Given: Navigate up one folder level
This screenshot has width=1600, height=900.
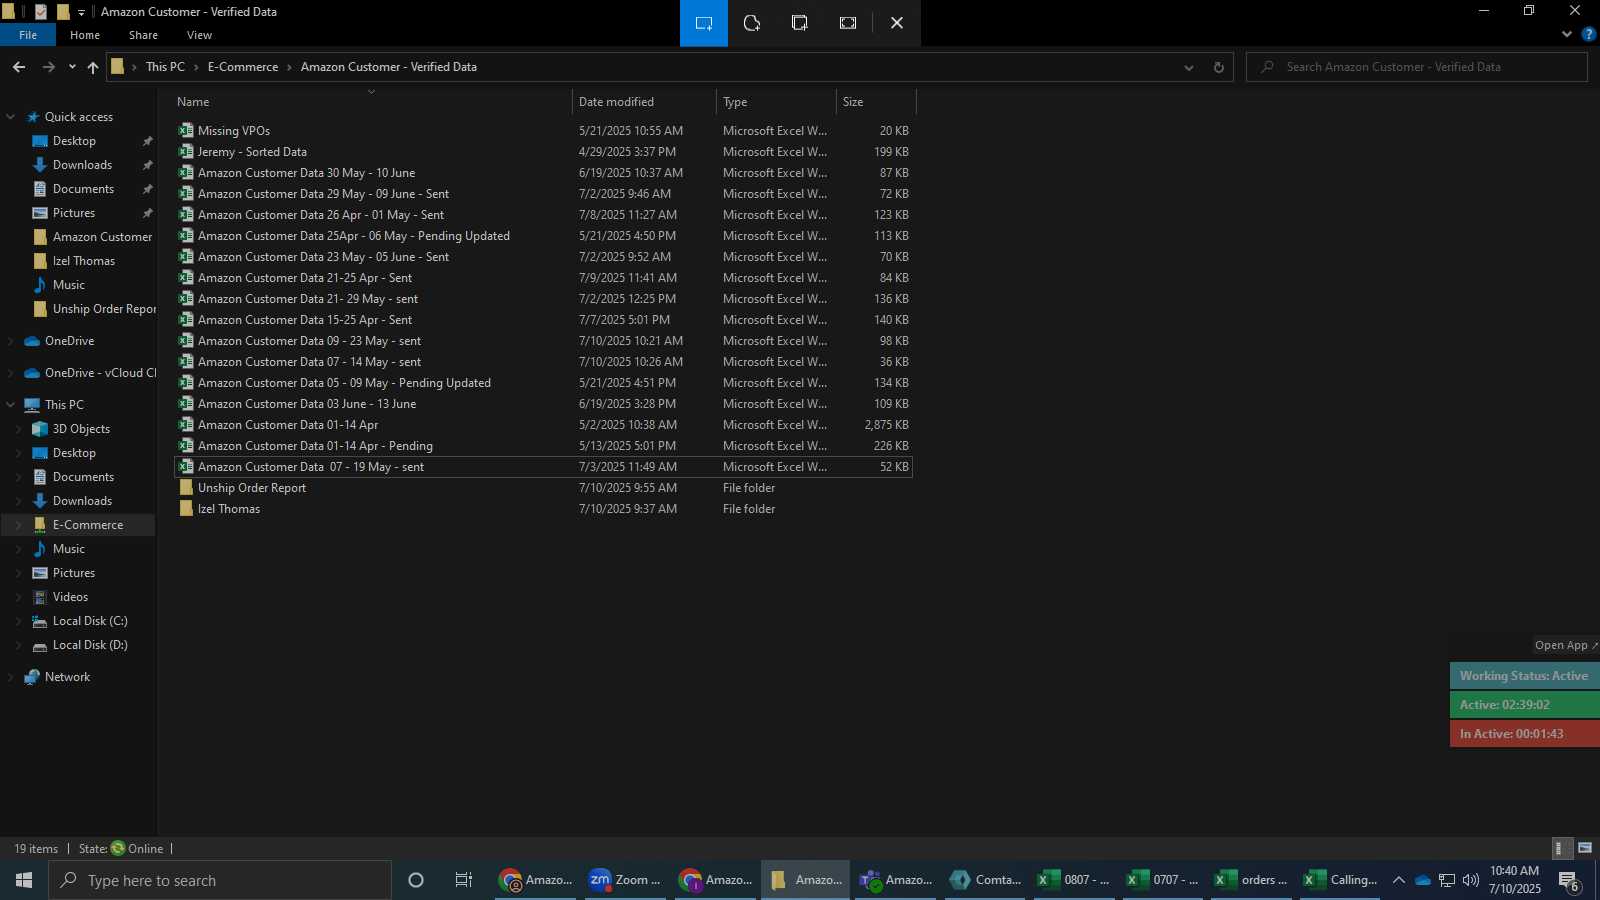Looking at the screenshot, I should point(93,67).
